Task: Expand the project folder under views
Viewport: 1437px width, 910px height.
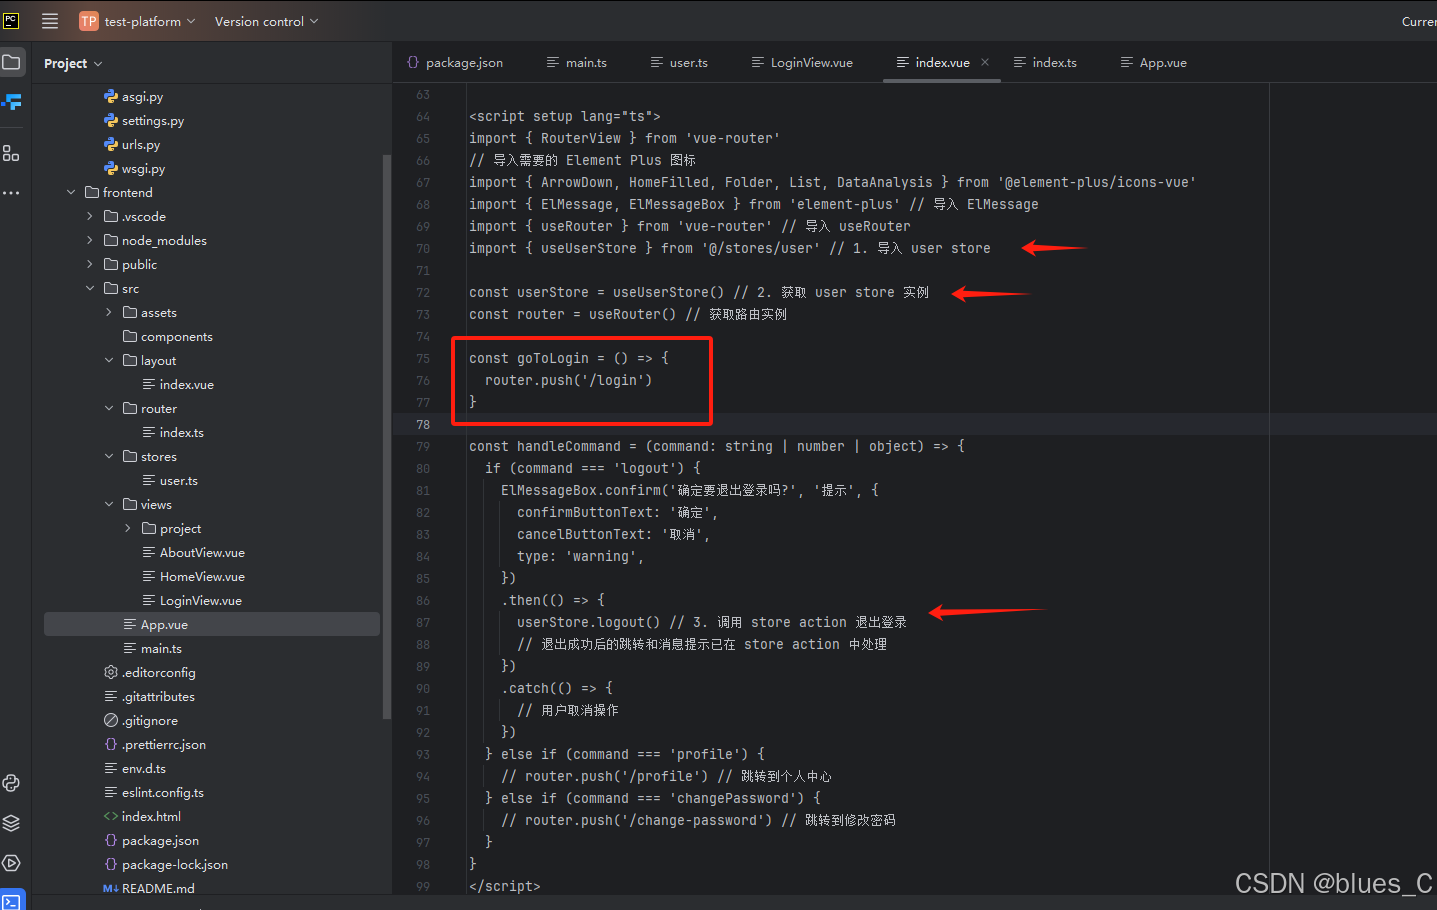Action: tap(128, 528)
